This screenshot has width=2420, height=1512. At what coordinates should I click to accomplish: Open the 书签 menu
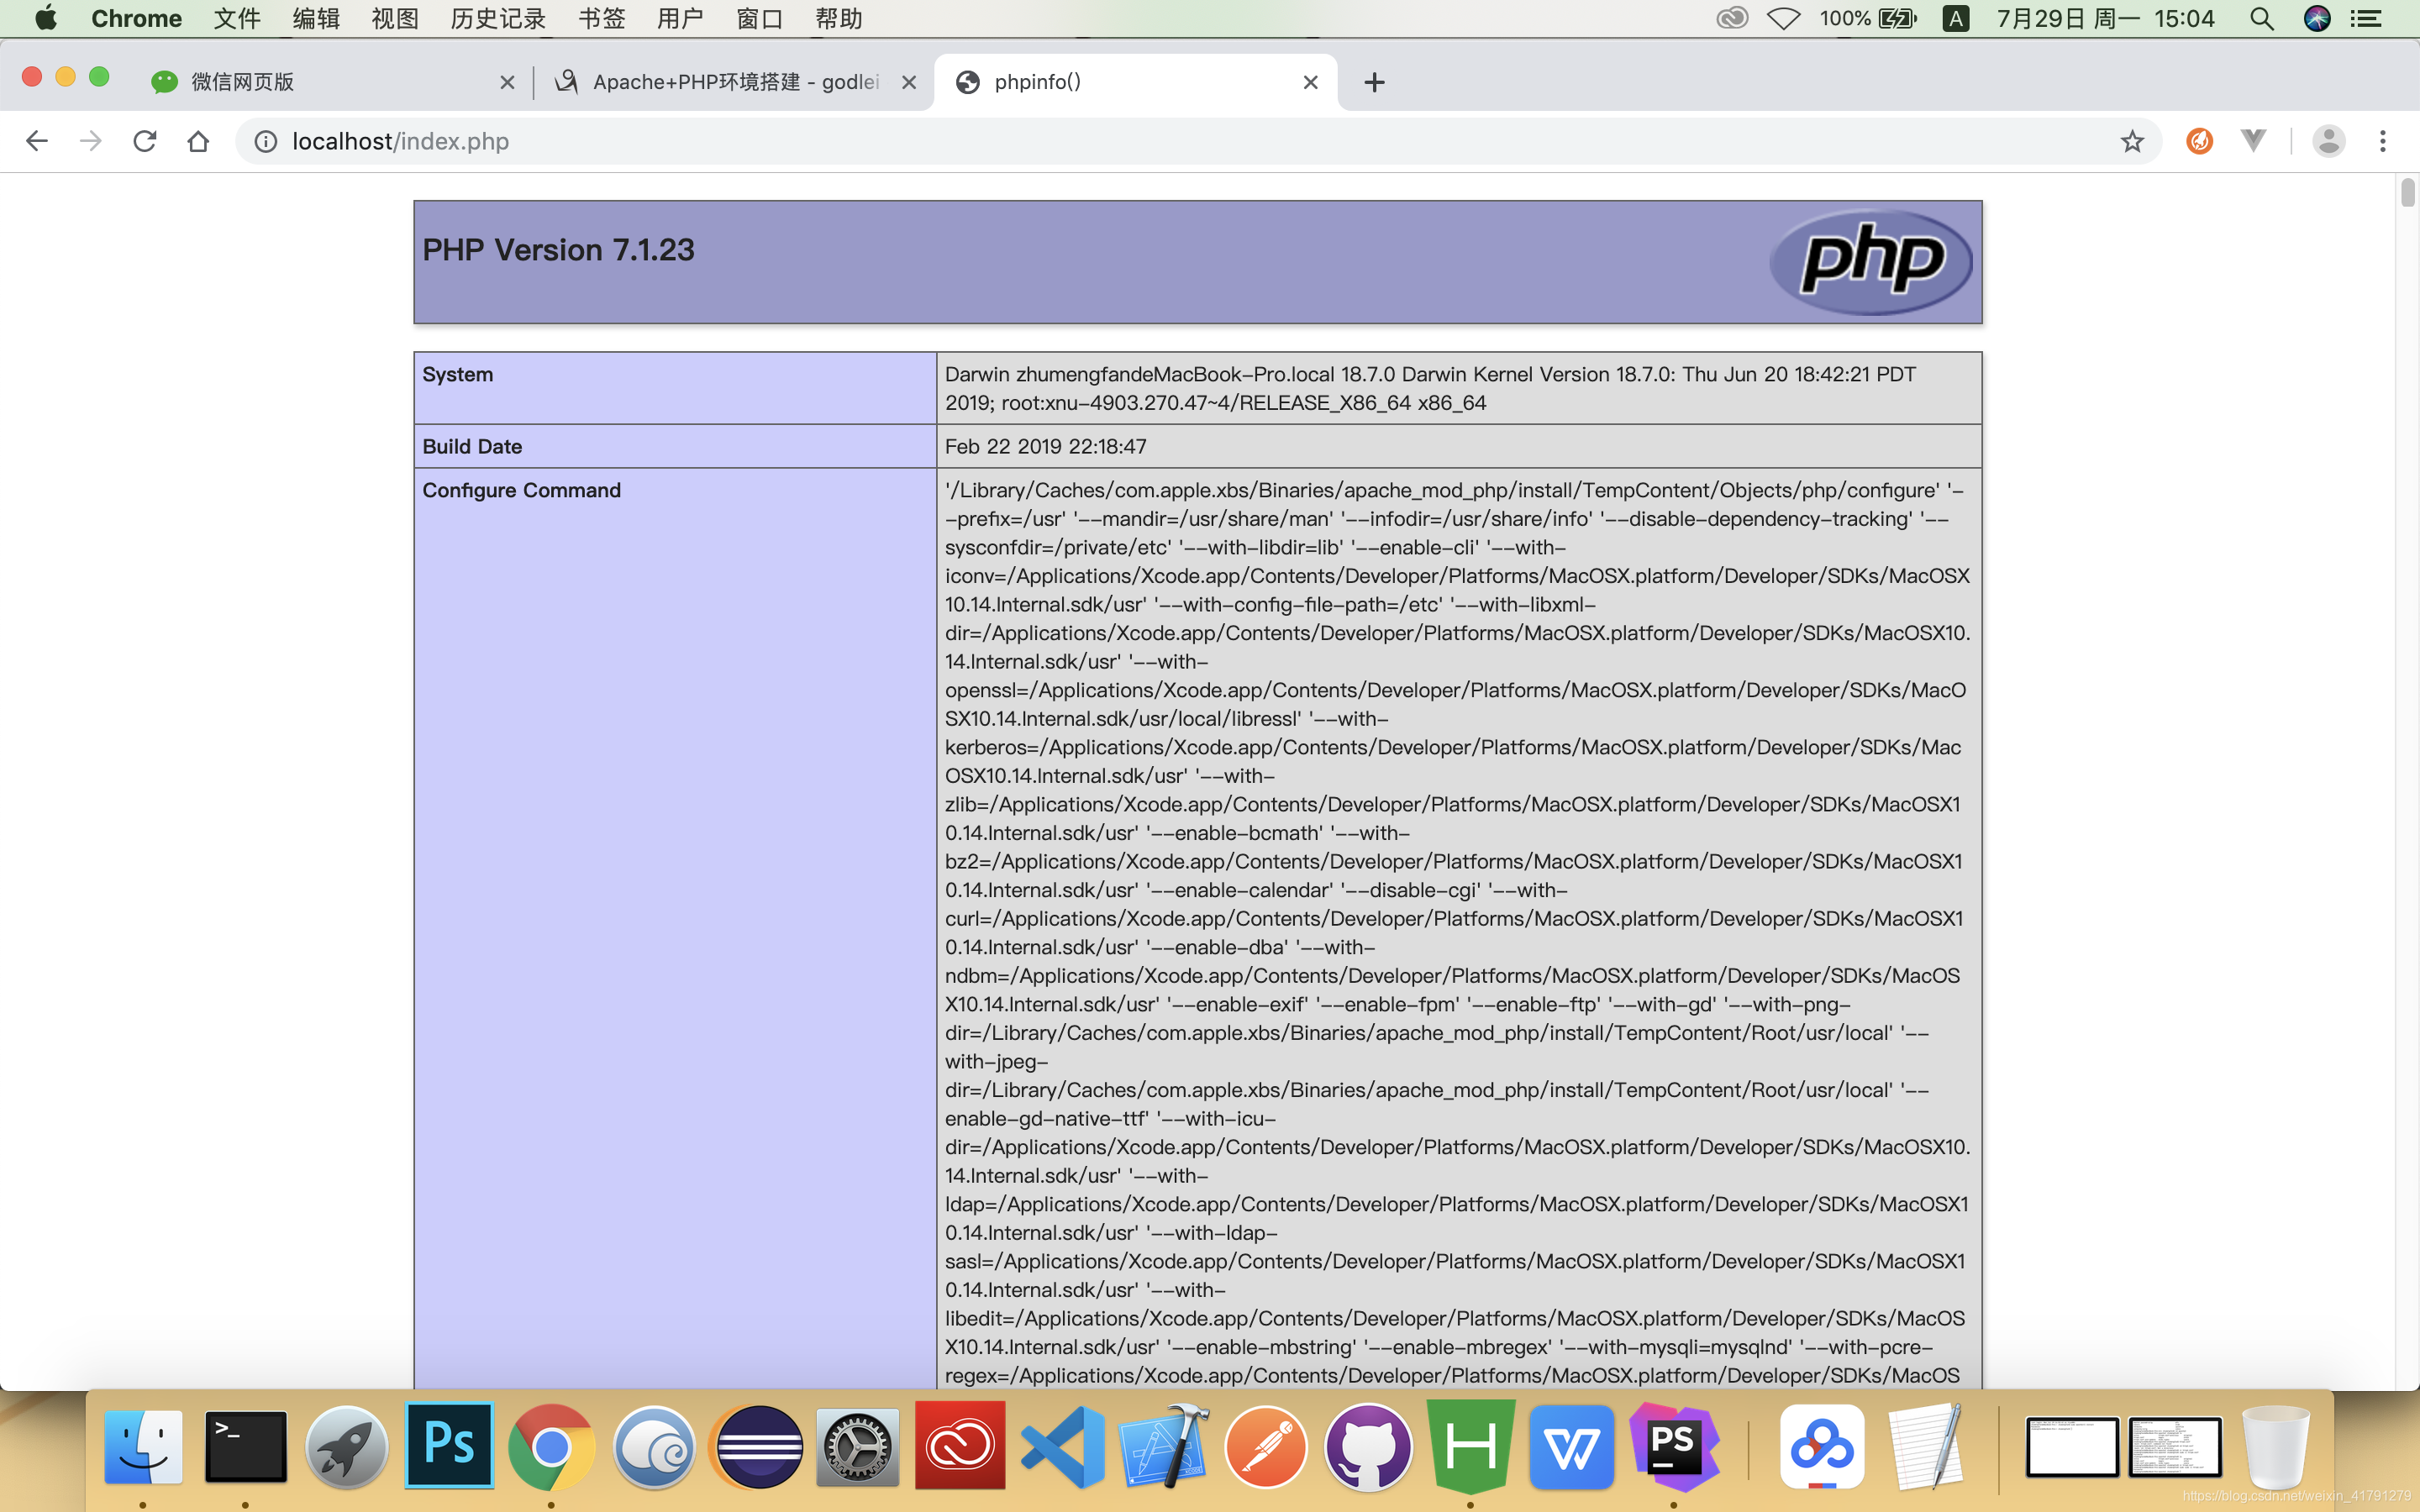[602, 18]
